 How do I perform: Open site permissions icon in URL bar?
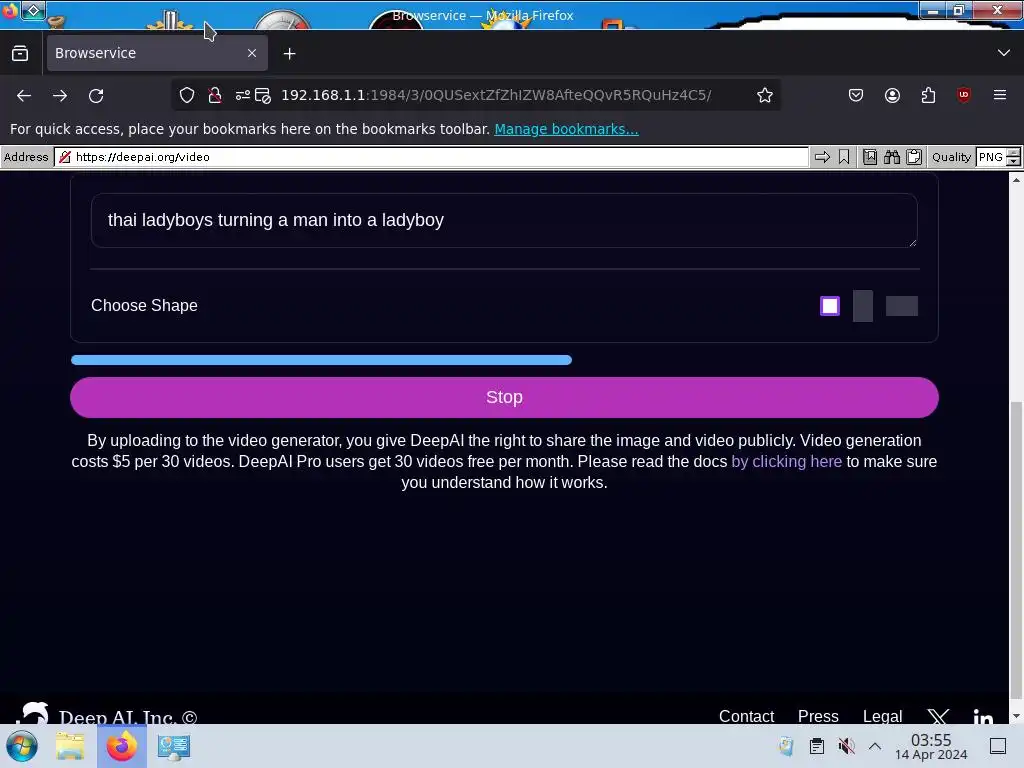(243, 95)
